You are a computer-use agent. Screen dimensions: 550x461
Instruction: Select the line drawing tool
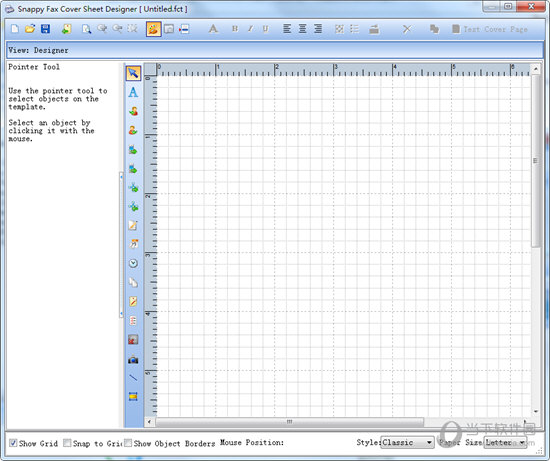(x=133, y=378)
